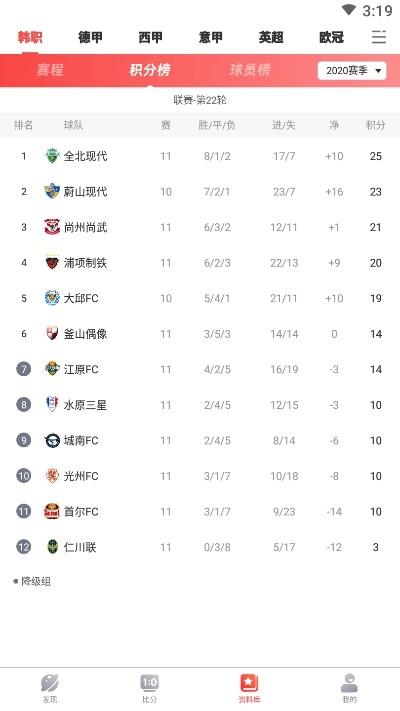Expand the 2020赛季 season dropdown
Image resolution: width=400 pixels, height=711 pixels.
(x=352, y=71)
